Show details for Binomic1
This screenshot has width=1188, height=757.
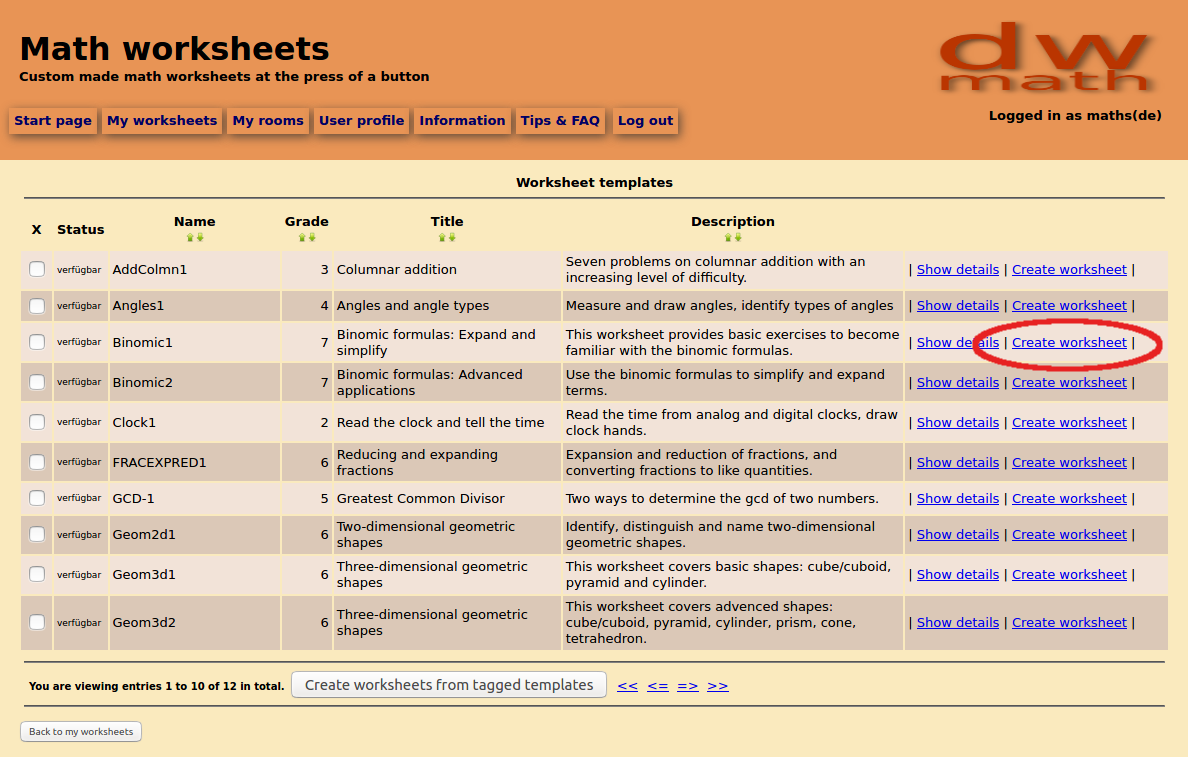click(x=958, y=343)
